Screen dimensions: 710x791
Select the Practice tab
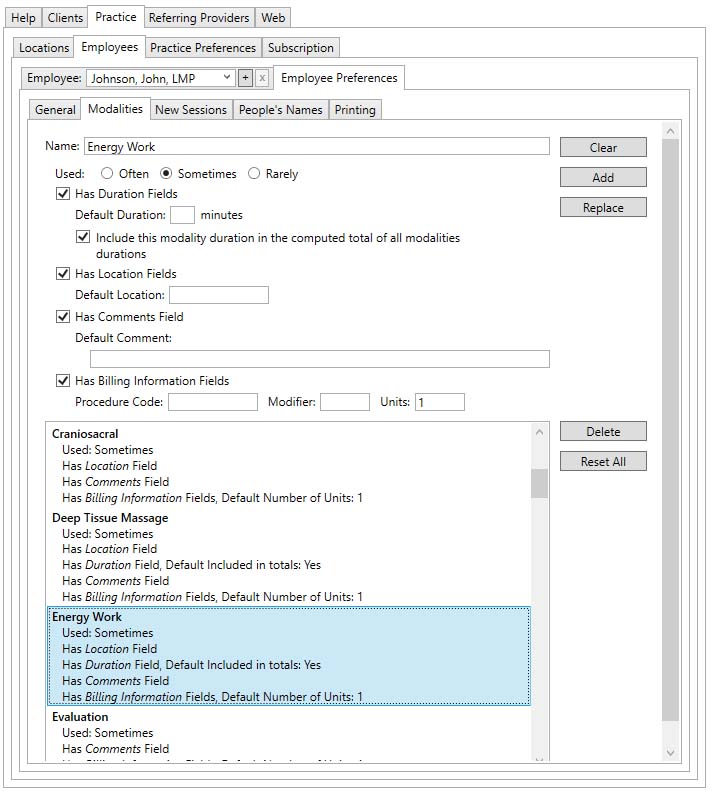click(x=116, y=17)
